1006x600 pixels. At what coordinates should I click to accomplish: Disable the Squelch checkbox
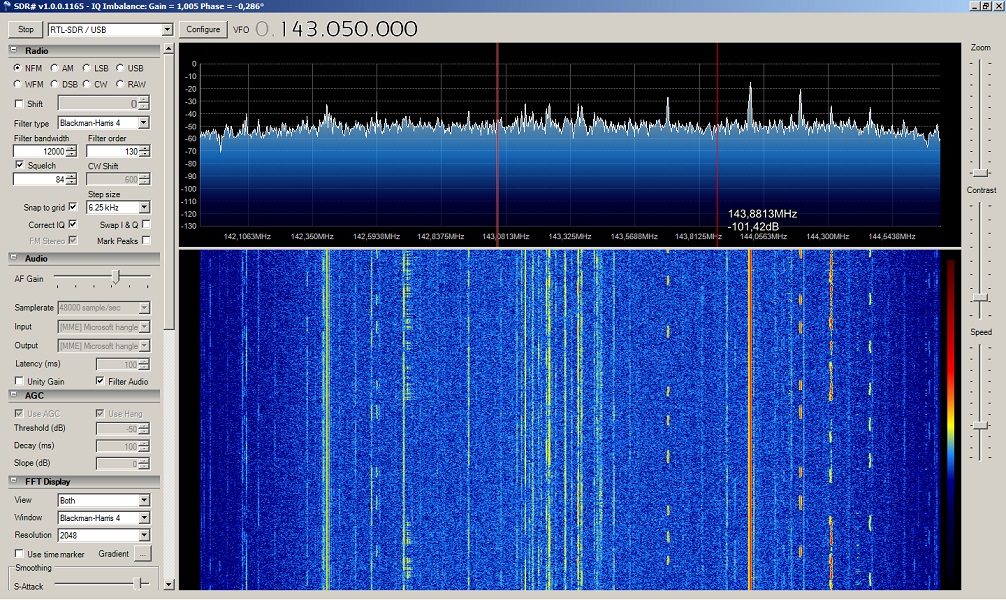(19, 165)
